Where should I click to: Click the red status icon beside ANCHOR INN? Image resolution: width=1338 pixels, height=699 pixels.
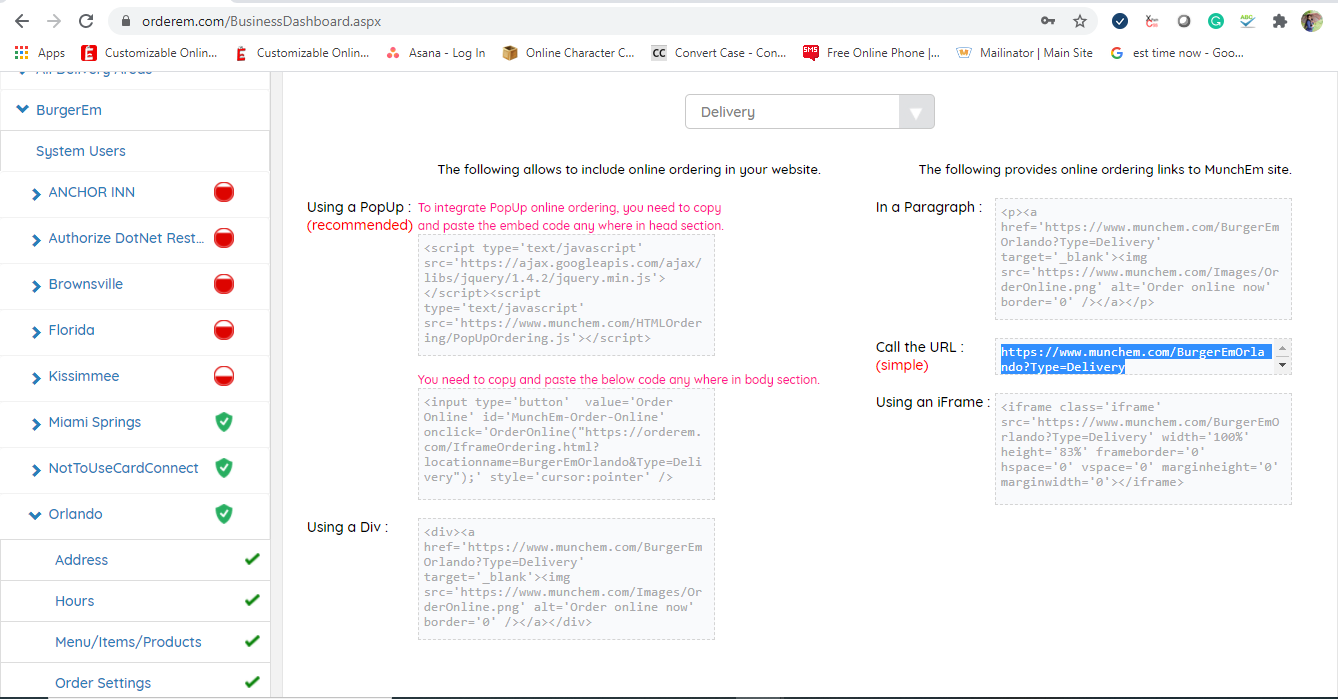click(224, 192)
